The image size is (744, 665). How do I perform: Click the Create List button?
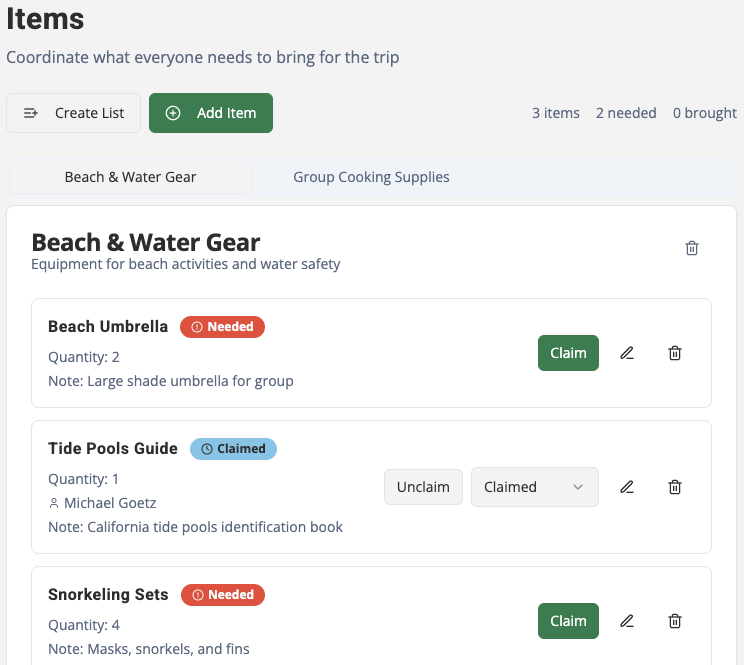click(74, 113)
